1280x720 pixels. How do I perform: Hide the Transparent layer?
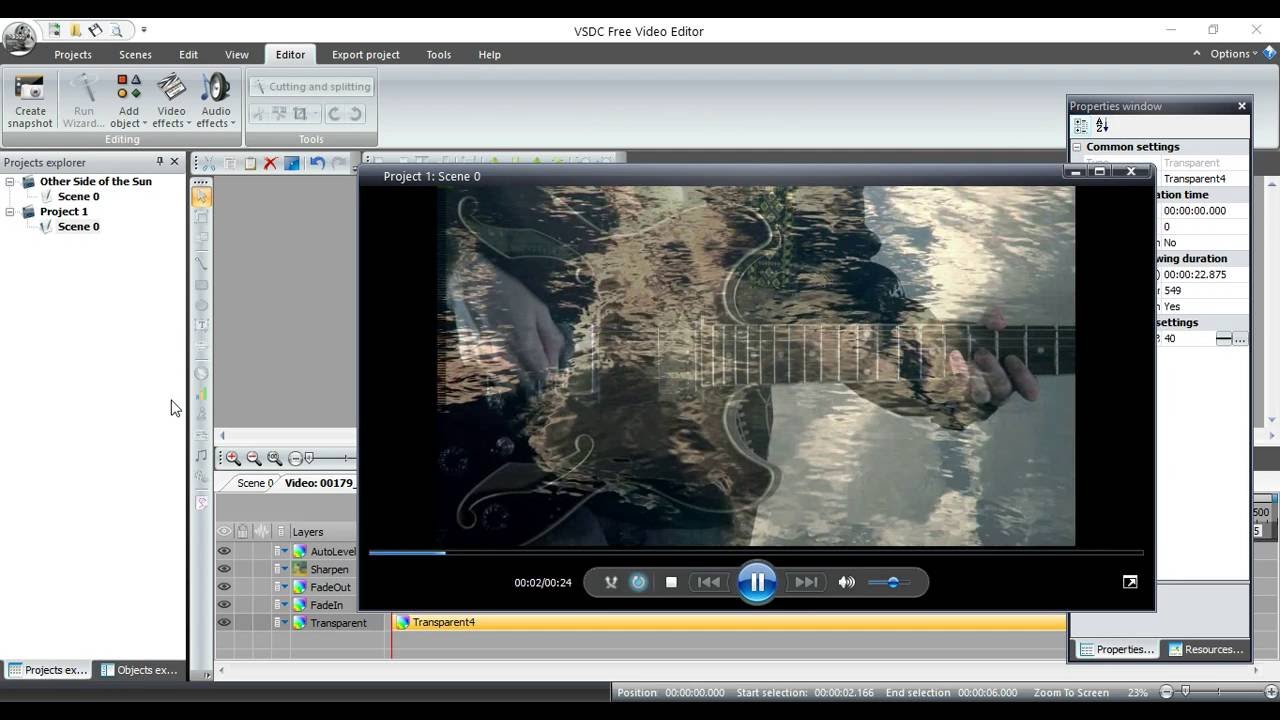coord(224,622)
